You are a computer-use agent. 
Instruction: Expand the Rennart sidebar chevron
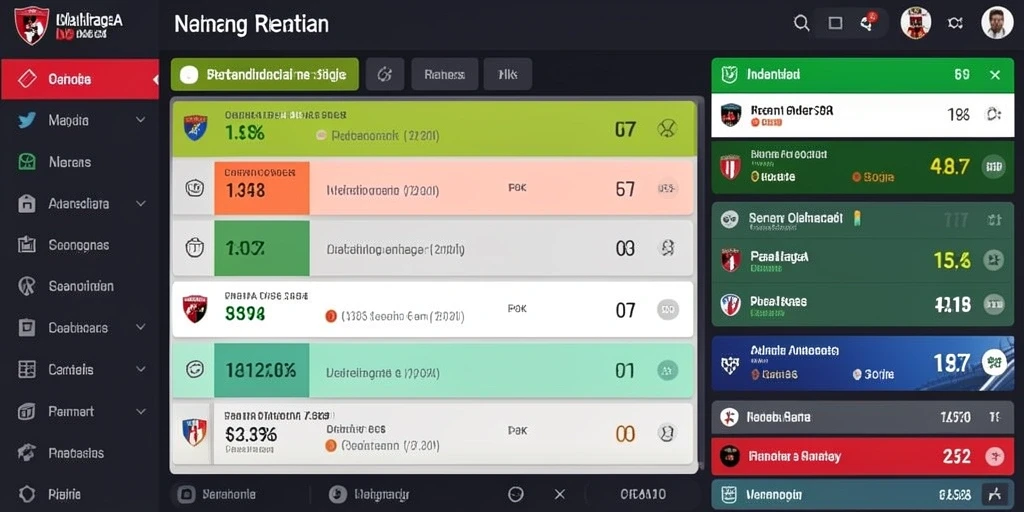[x=140, y=412]
